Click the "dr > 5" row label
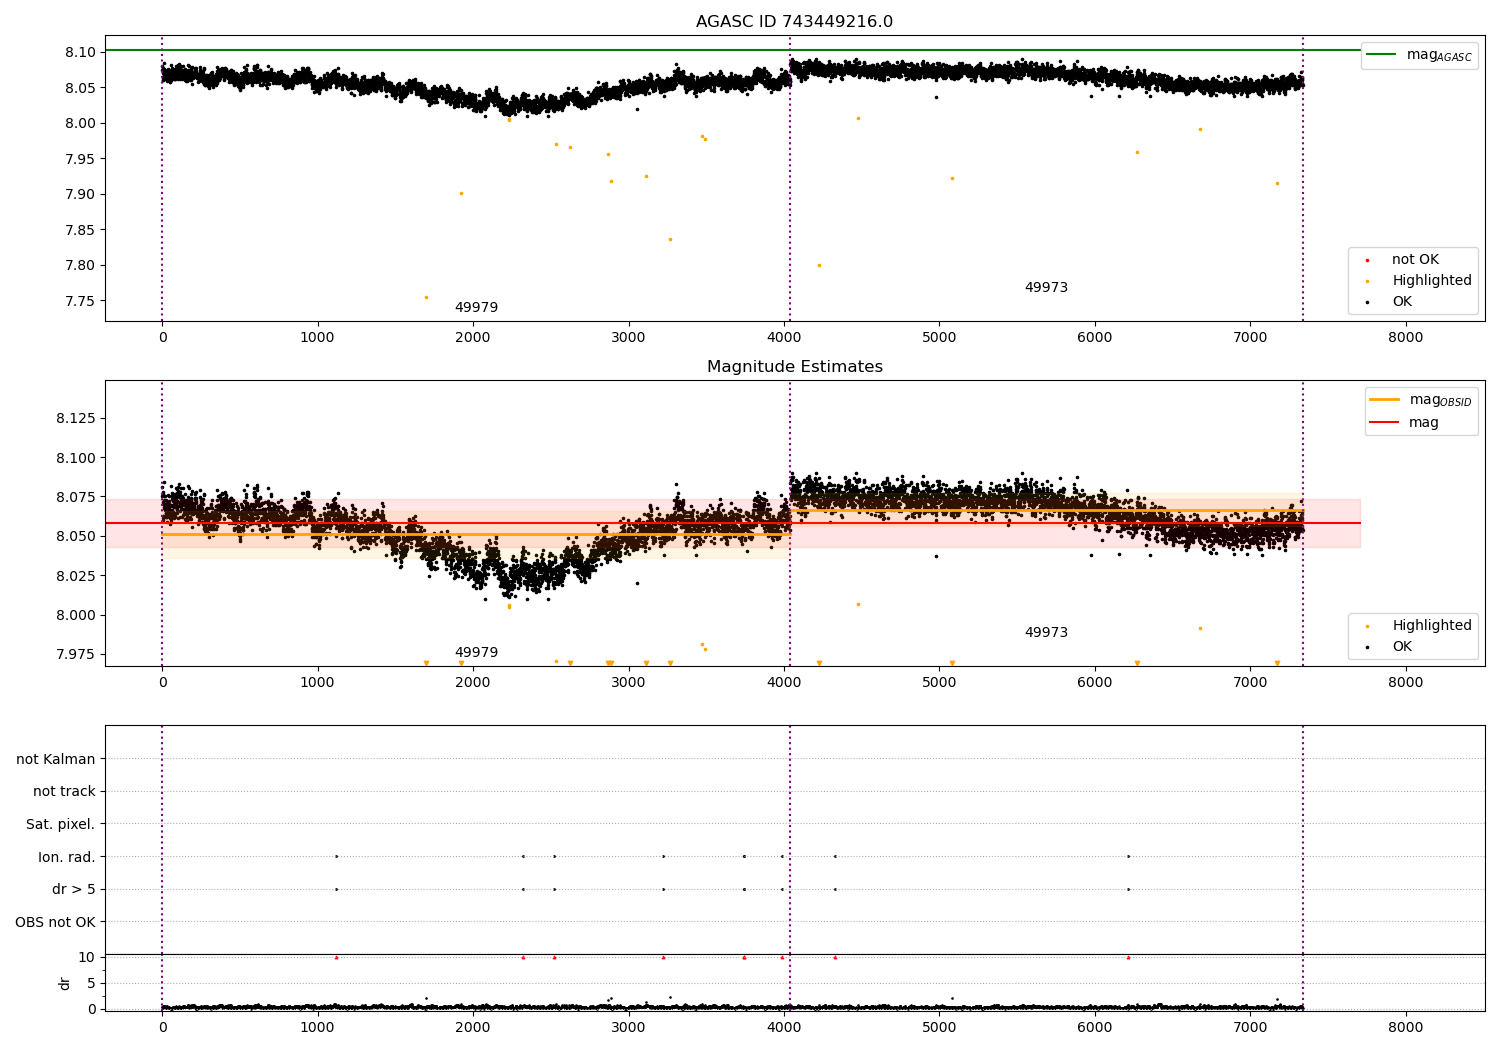 pyautogui.click(x=74, y=889)
